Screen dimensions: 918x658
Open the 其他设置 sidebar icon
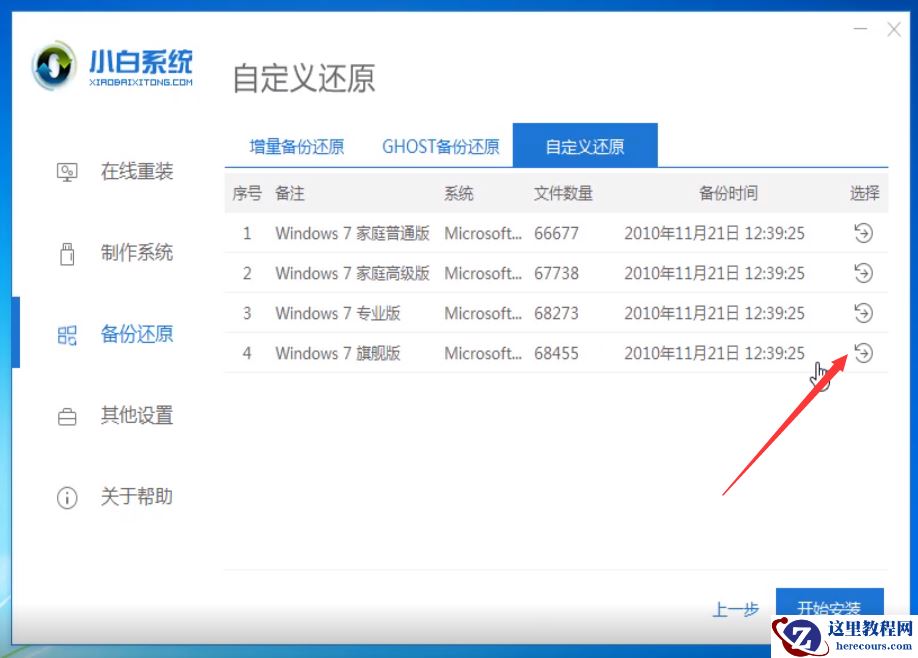[x=66, y=416]
